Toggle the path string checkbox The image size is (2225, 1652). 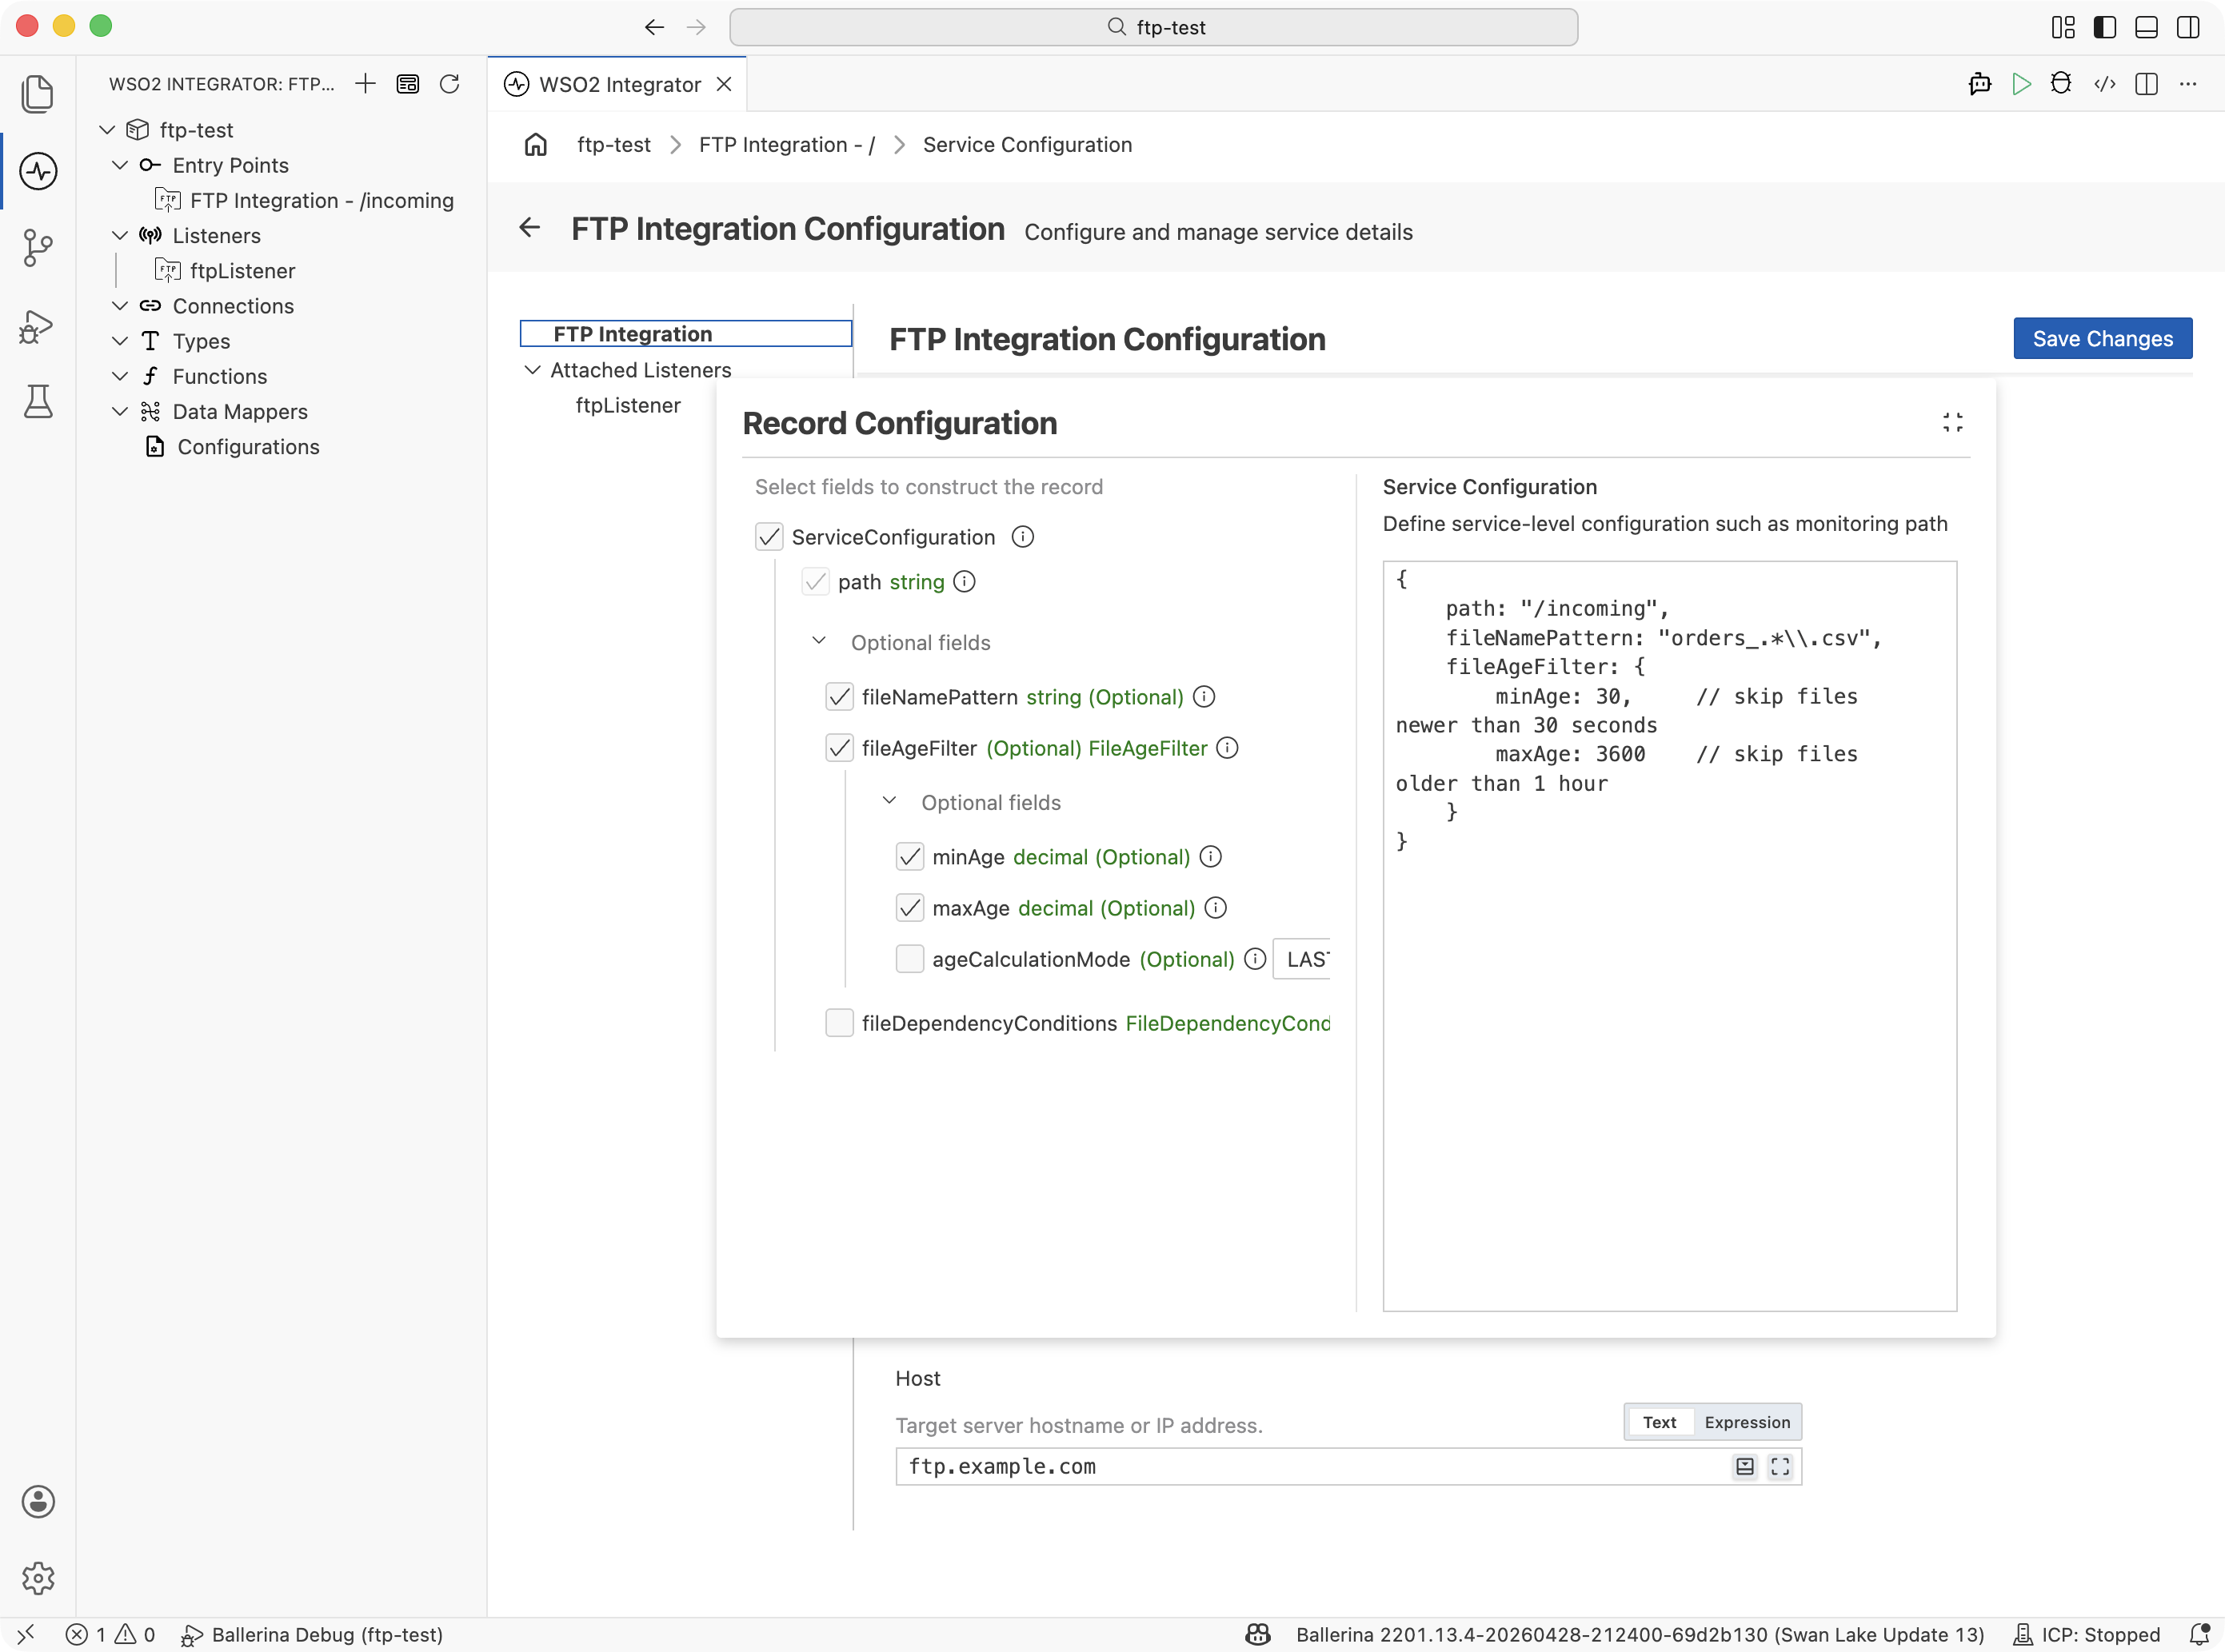[815, 582]
